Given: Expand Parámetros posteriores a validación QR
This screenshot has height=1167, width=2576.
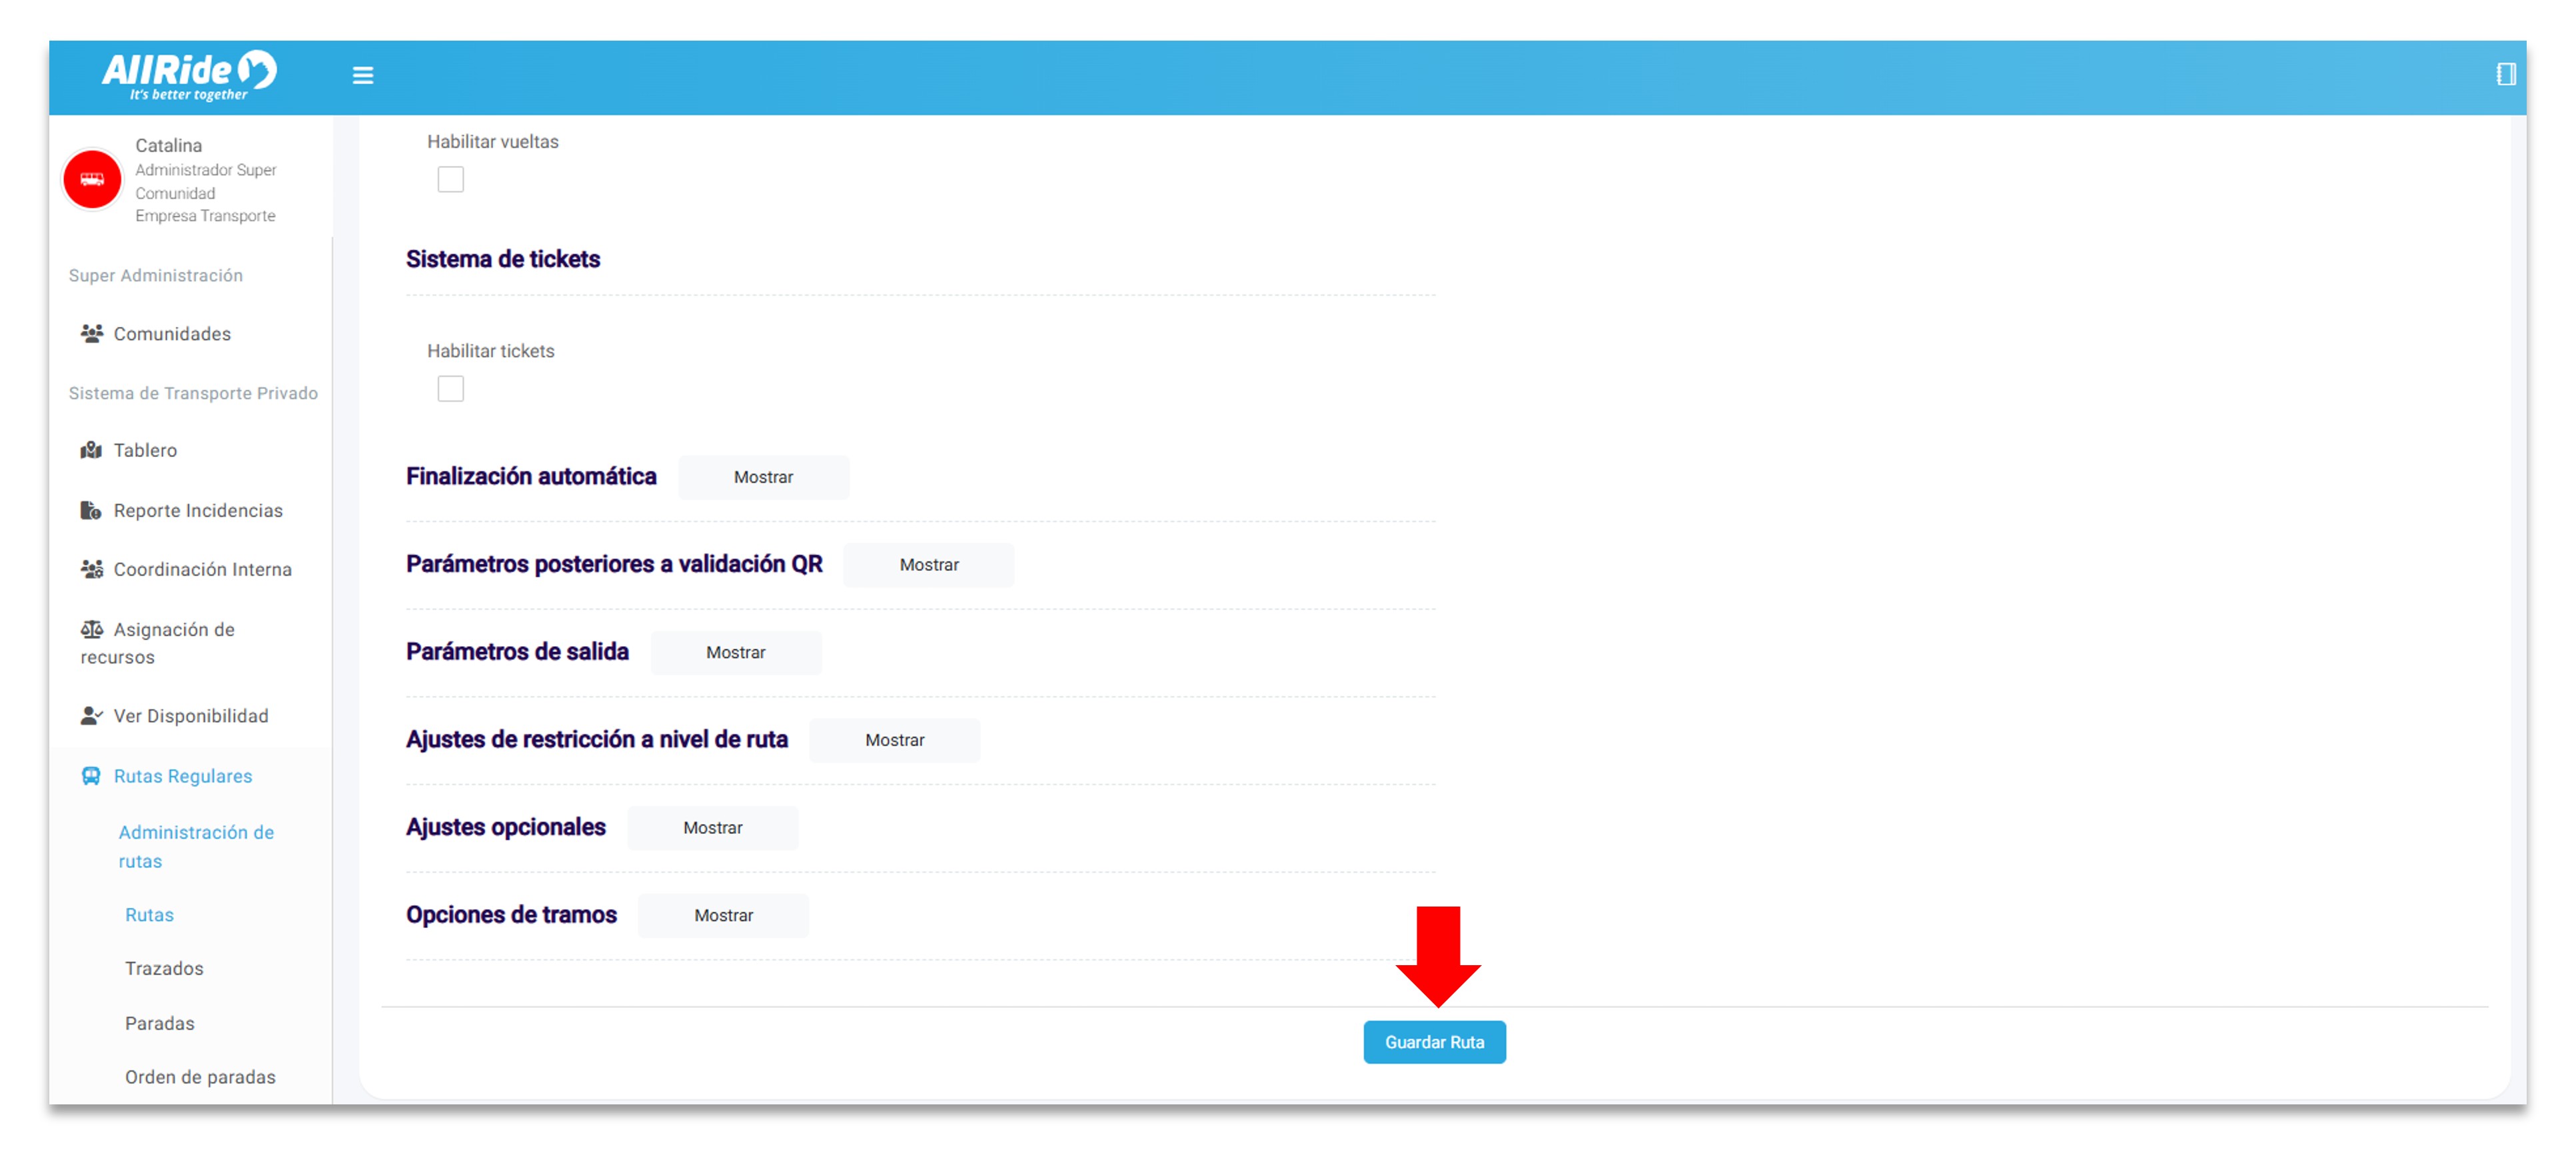Looking at the screenshot, I should tap(928, 565).
